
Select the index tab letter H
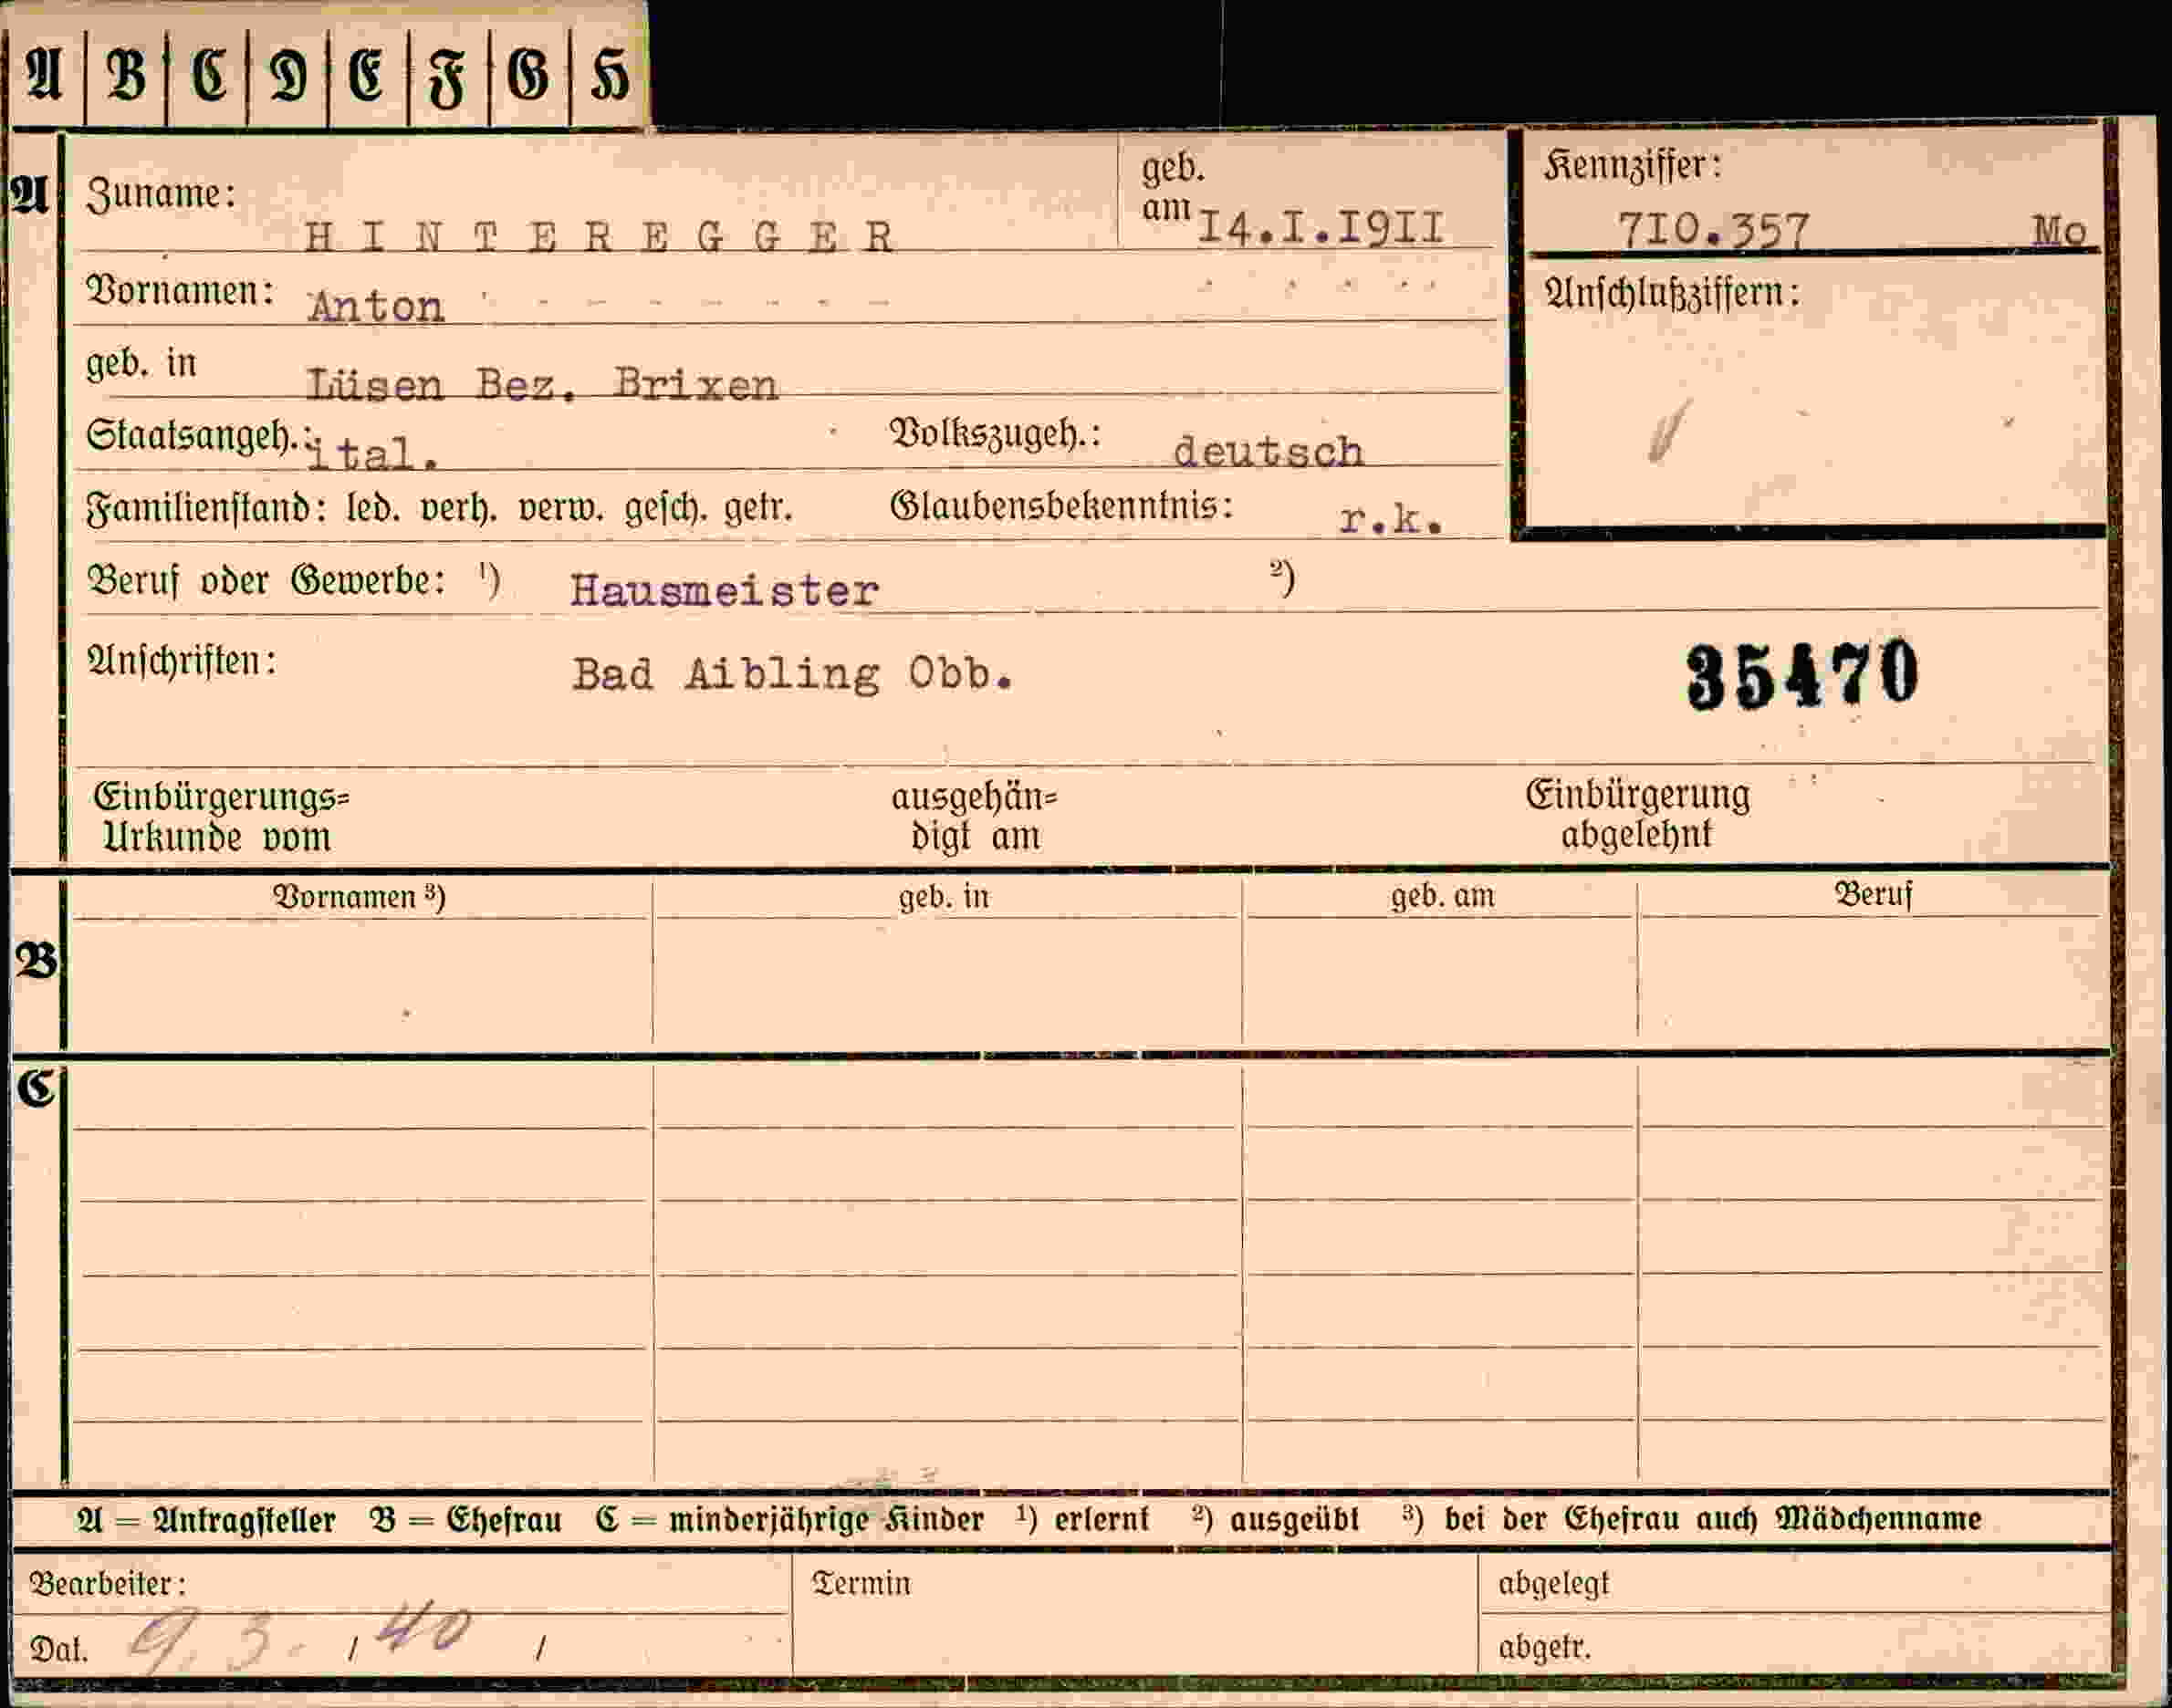click(x=610, y=77)
